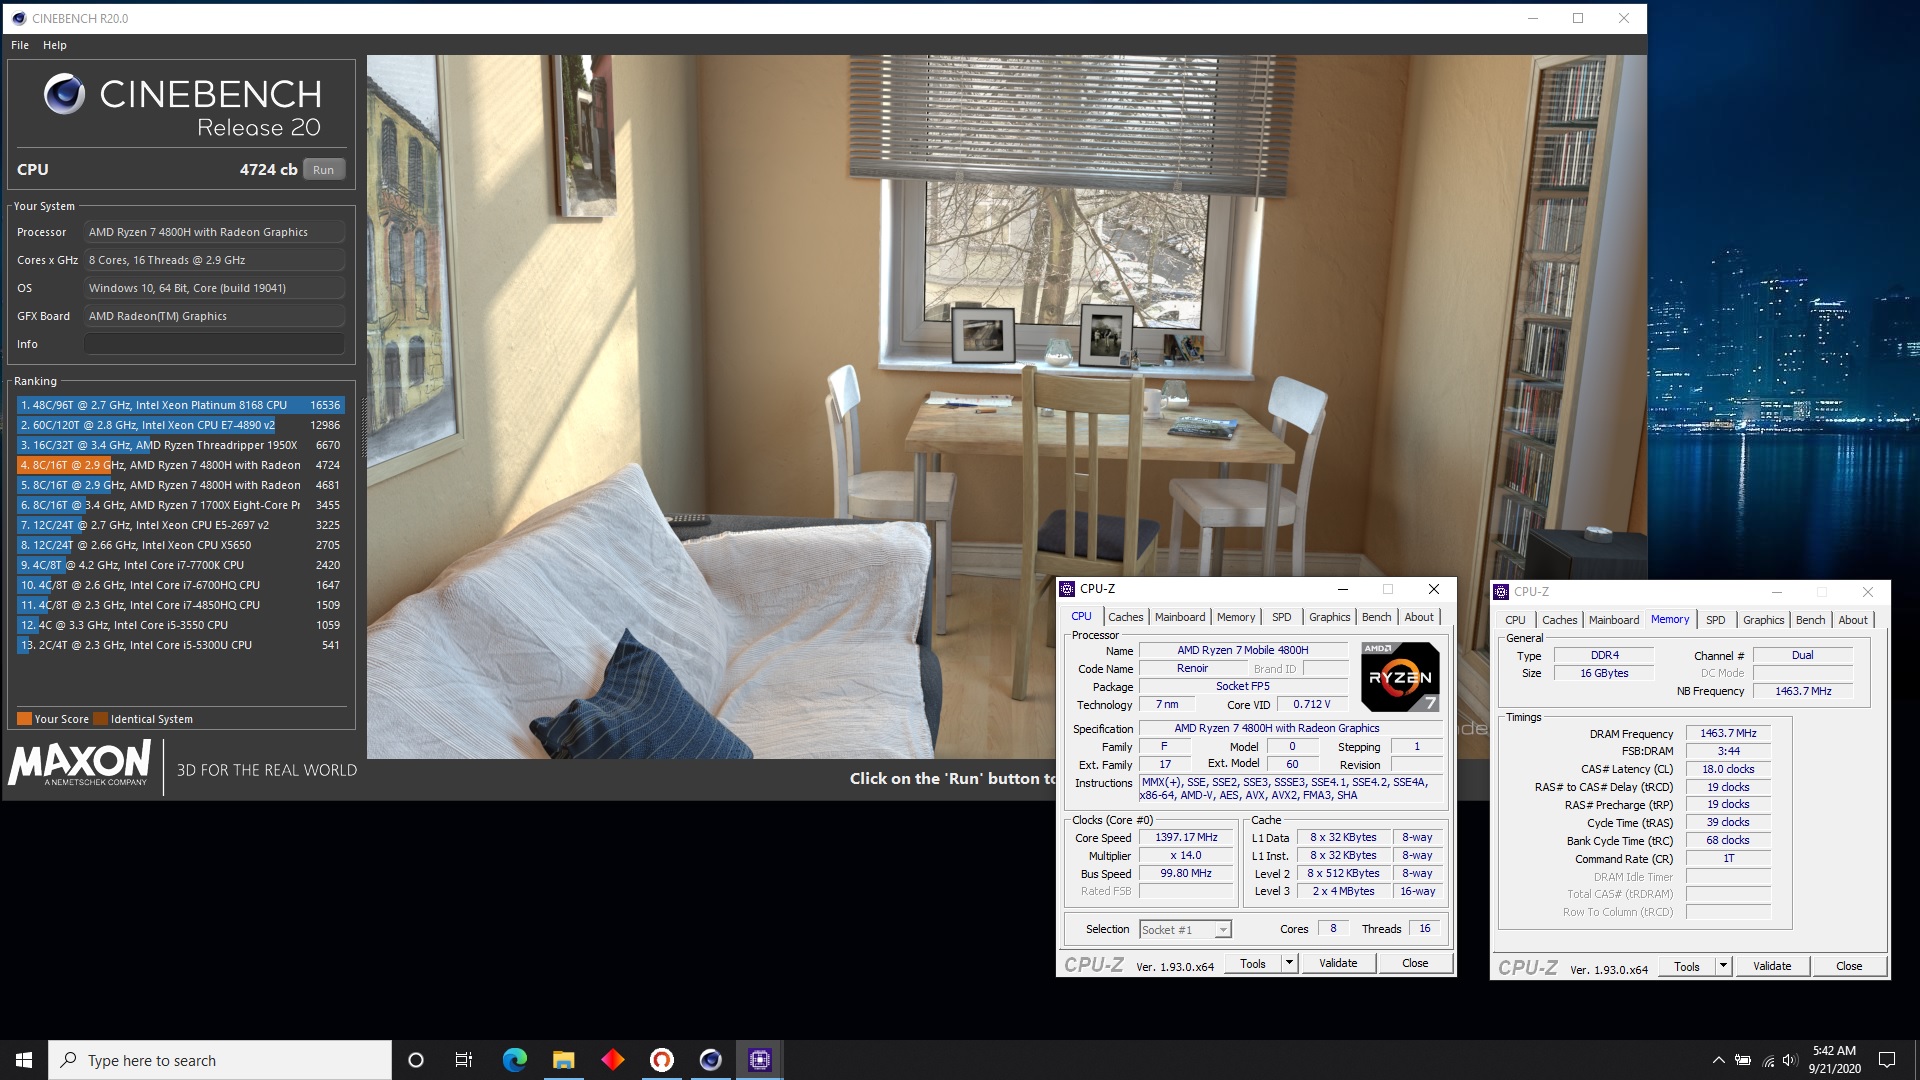Viewport: 1920px width, 1080px height.
Task: Select ranking entry Intel Xeon Platinum 8168
Action: pyautogui.click(x=180, y=405)
